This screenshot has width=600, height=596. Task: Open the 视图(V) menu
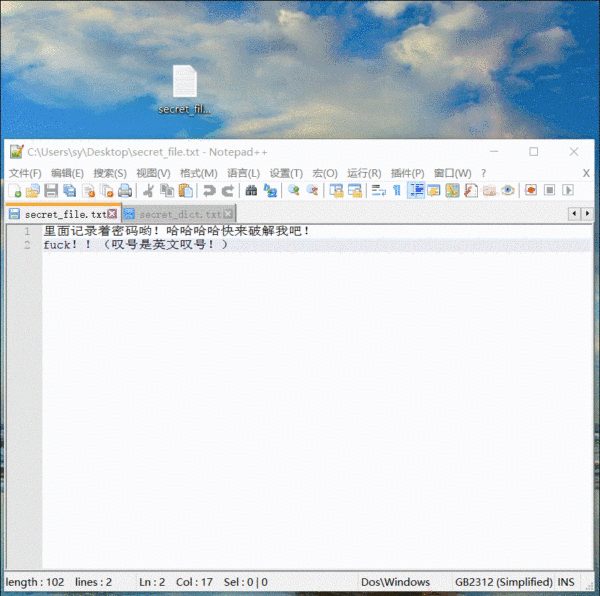tap(153, 173)
